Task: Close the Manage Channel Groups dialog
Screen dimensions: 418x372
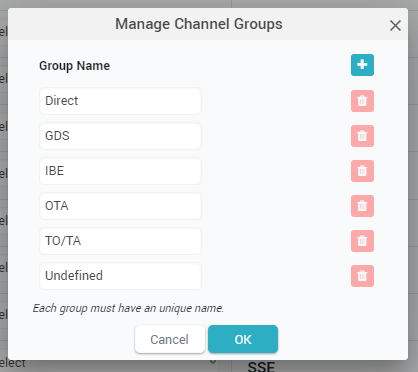Action: (x=395, y=25)
